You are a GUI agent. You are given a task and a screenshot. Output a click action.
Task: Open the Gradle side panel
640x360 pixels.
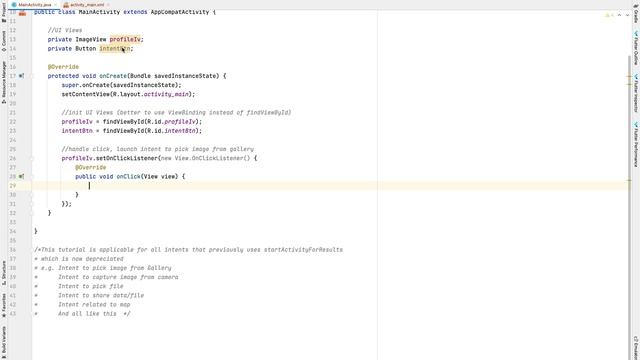tap(636, 14)
